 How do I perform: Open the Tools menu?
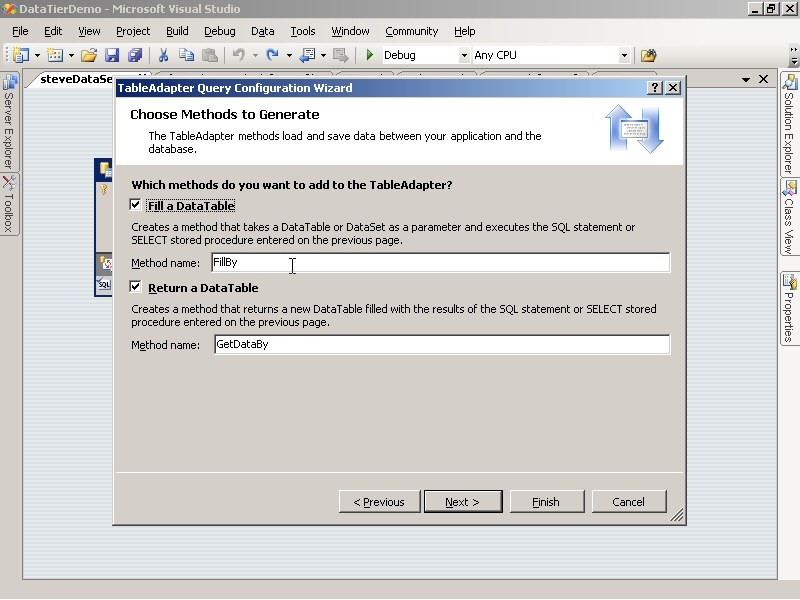[x=303, y=31]
